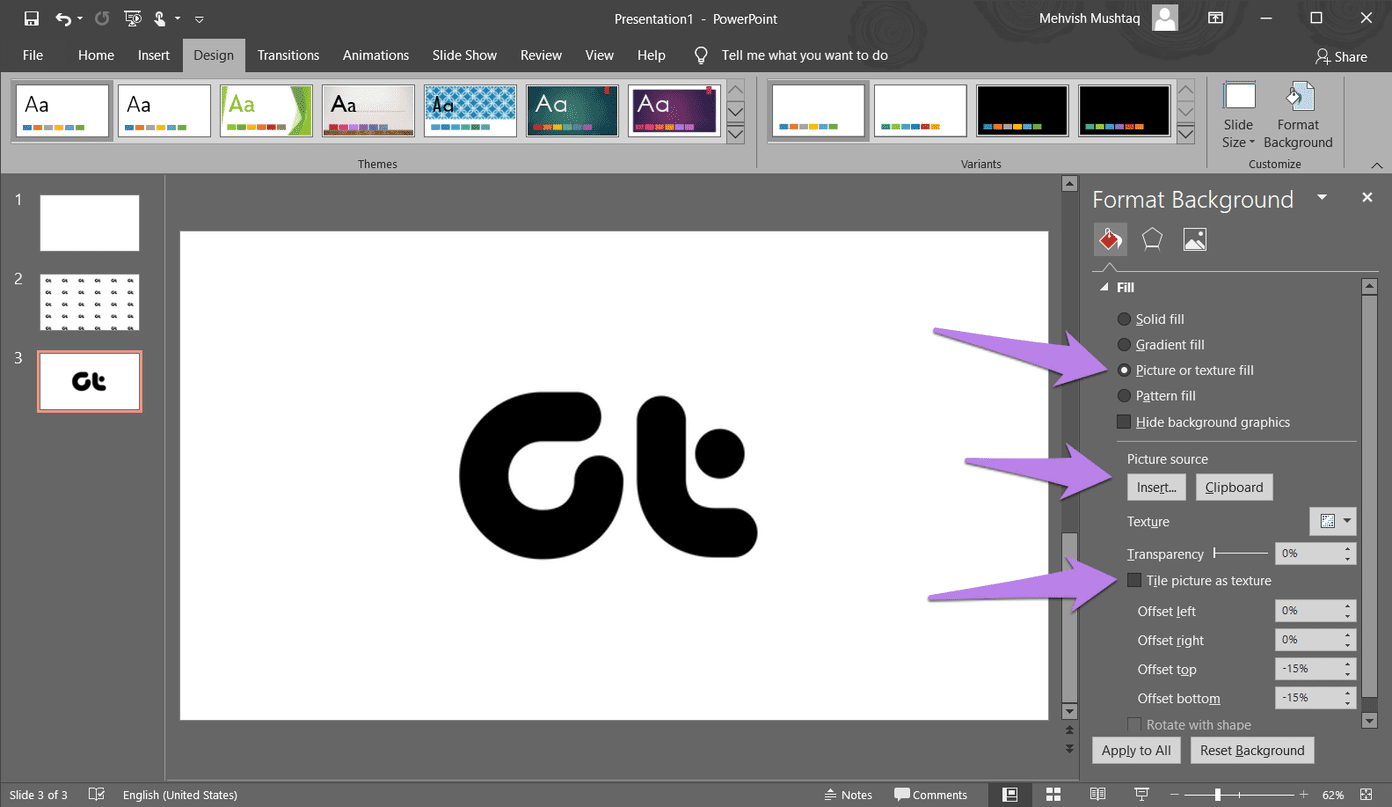This screenshot has height=807, width=1392.
Task: Enable Tile picture as texture
Action: coord(1134,580)
